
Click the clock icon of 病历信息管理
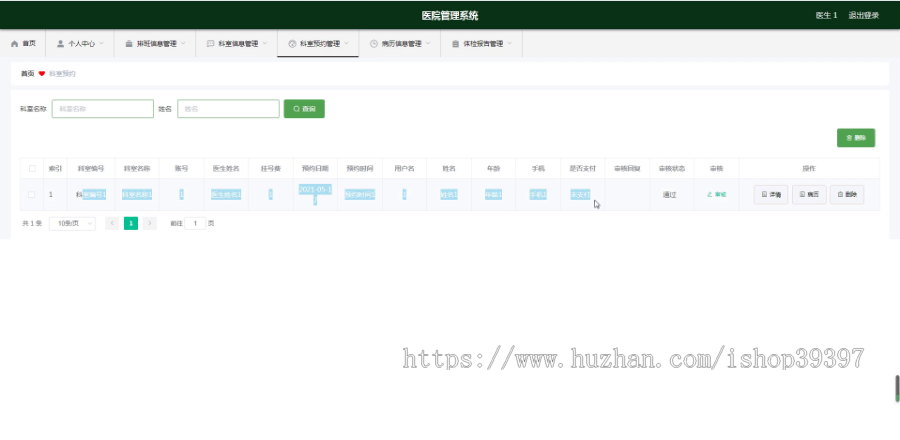click(x=374, y=44)
